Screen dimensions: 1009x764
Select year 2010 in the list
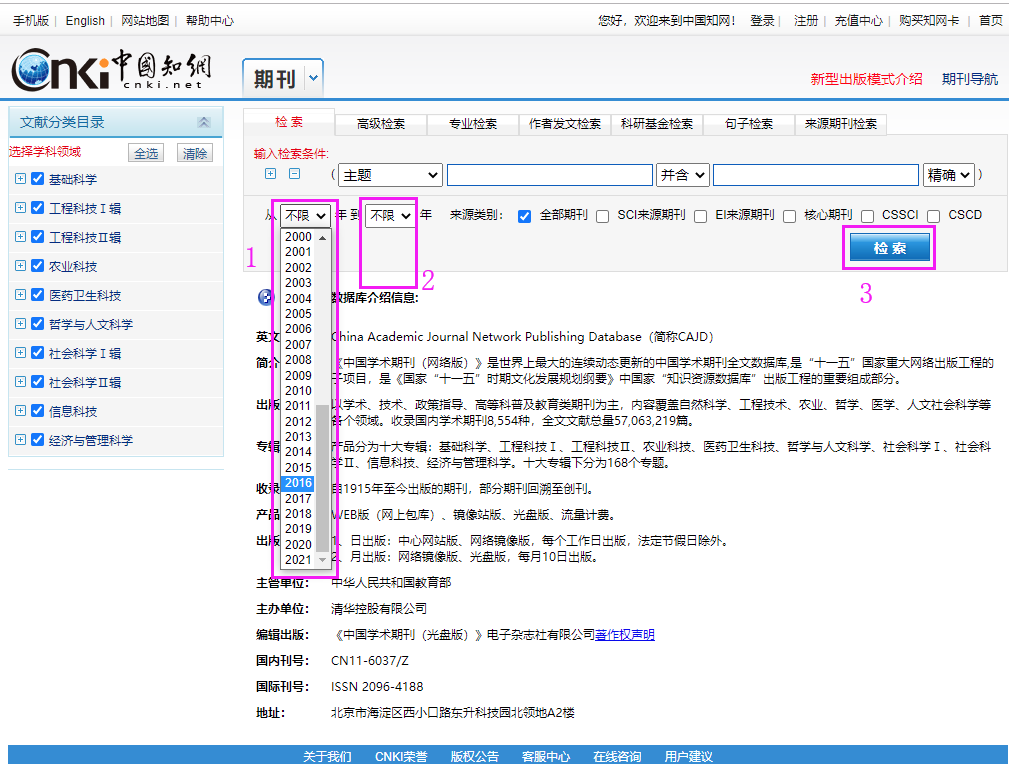pos(299,391)
